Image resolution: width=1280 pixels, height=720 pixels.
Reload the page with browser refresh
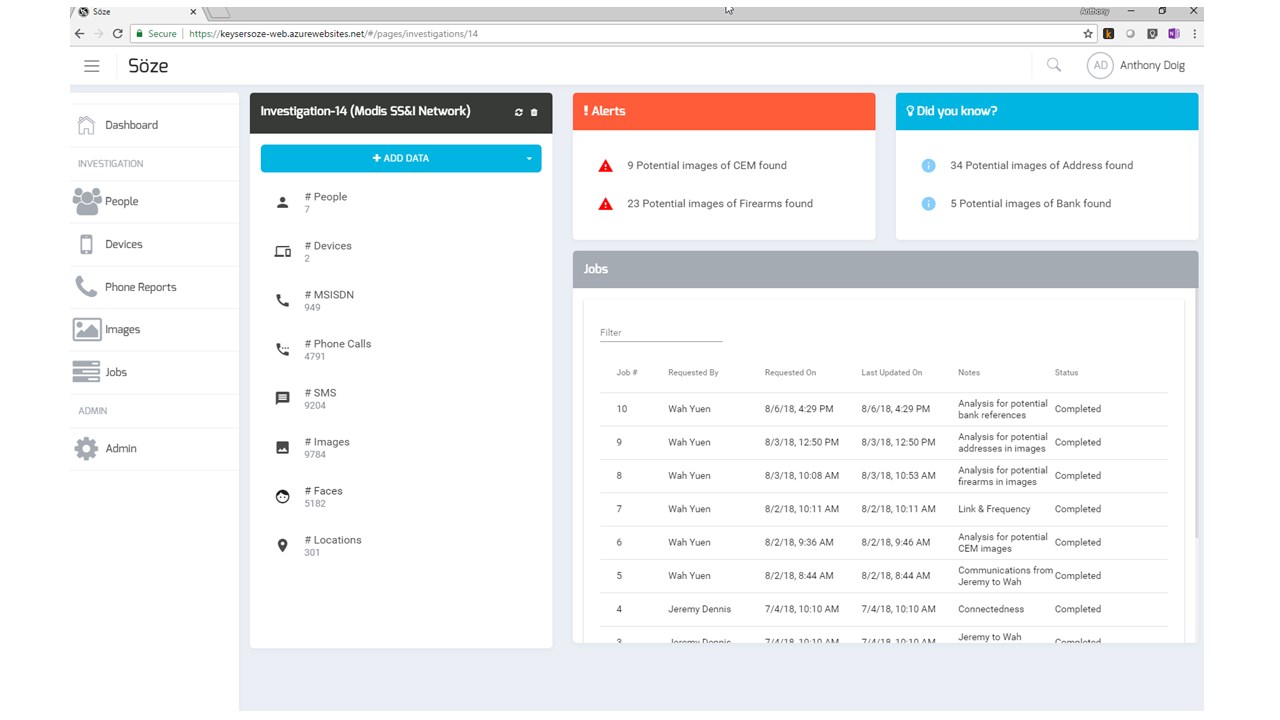[117, 34]
